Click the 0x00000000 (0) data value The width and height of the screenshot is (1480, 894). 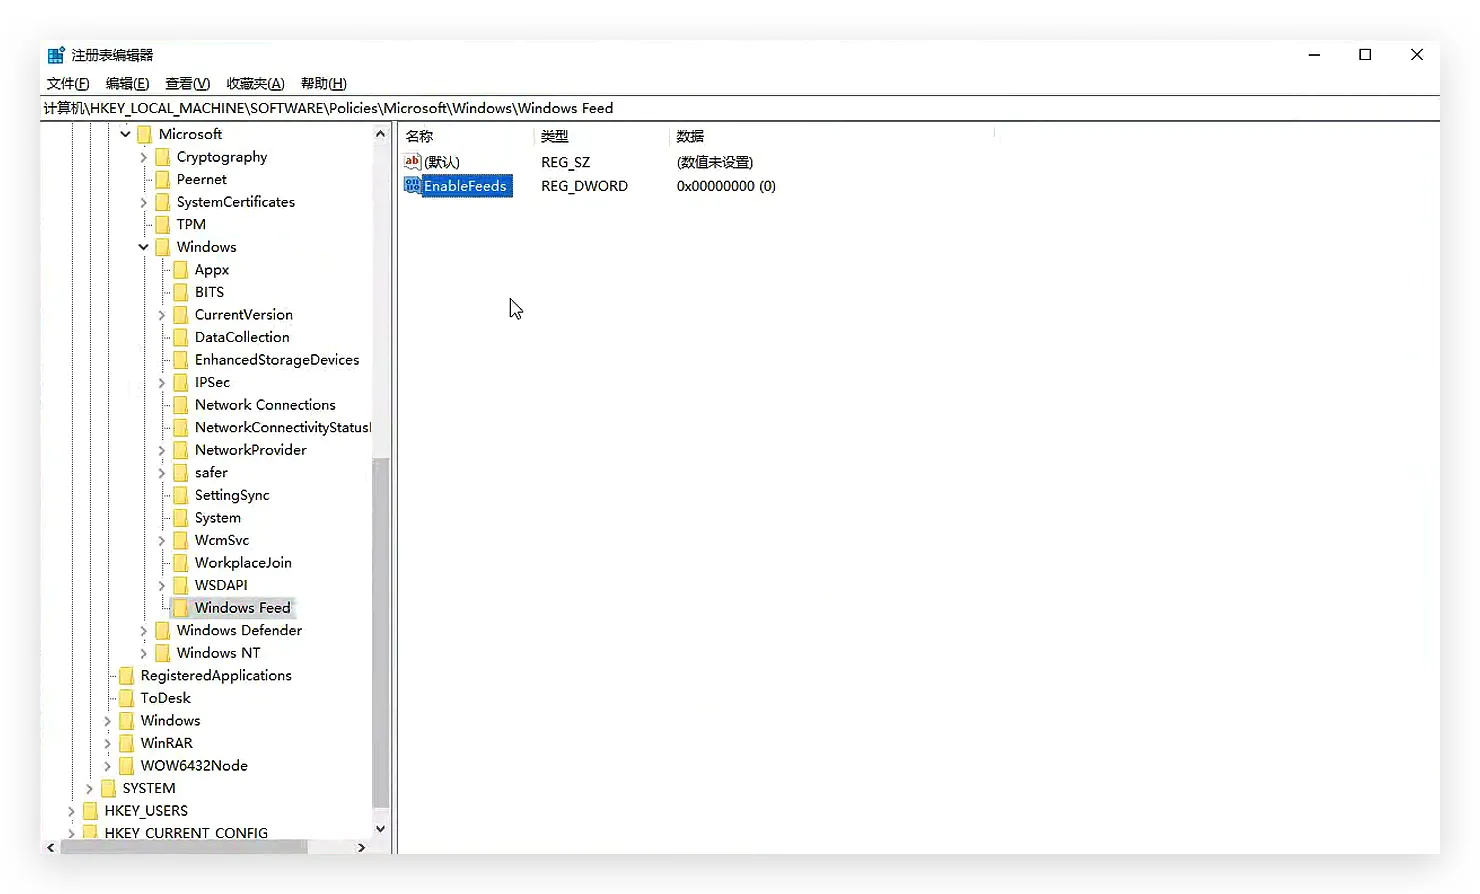pos(726,186)
